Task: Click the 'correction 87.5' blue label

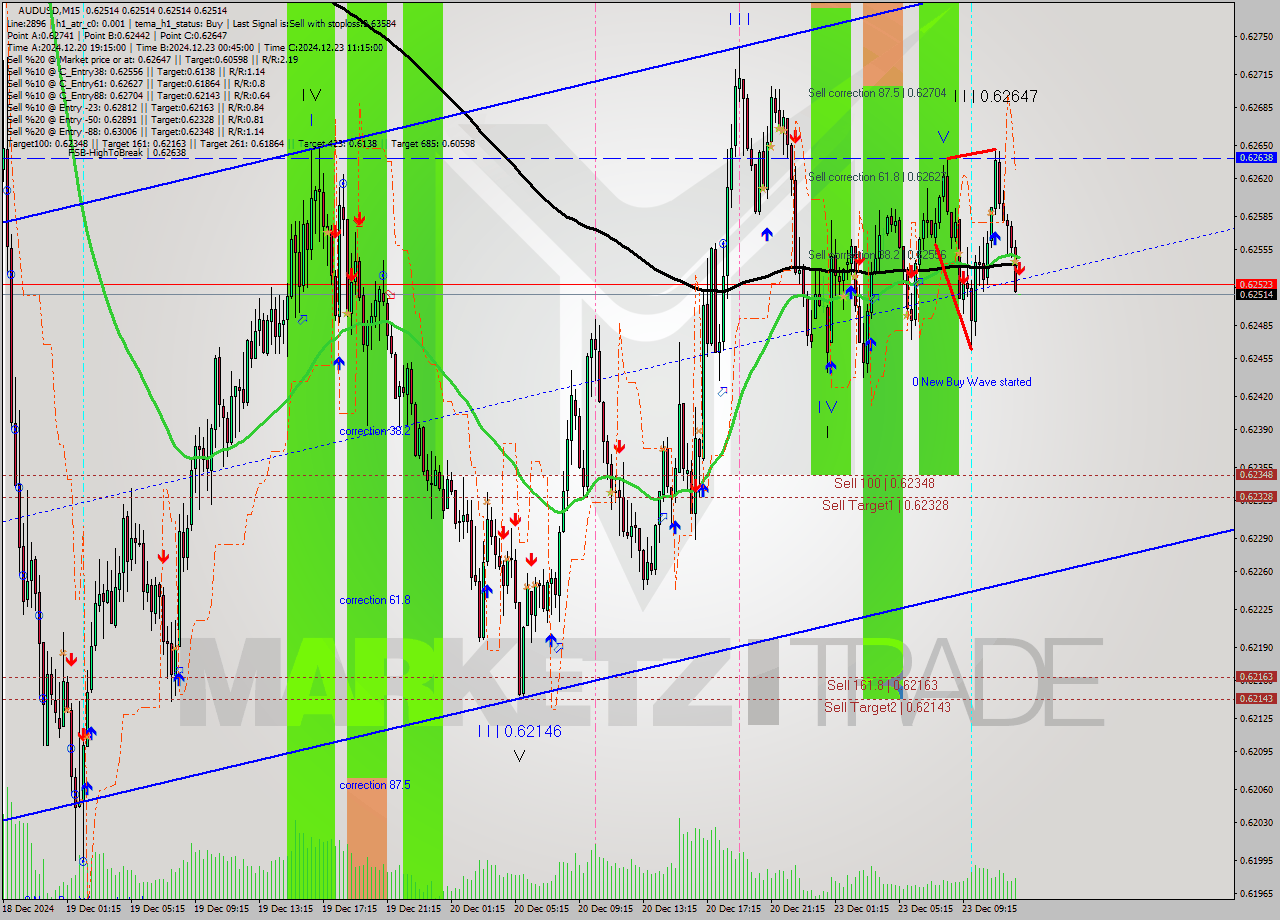Action: [375, 785]
